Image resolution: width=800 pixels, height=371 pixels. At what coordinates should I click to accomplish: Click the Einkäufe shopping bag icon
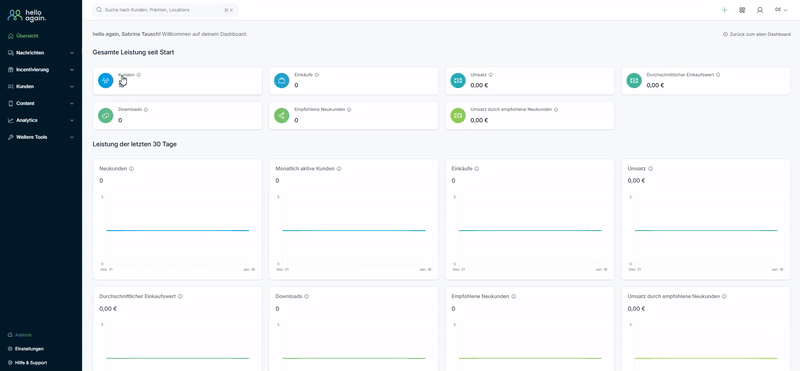pos(282,81)
